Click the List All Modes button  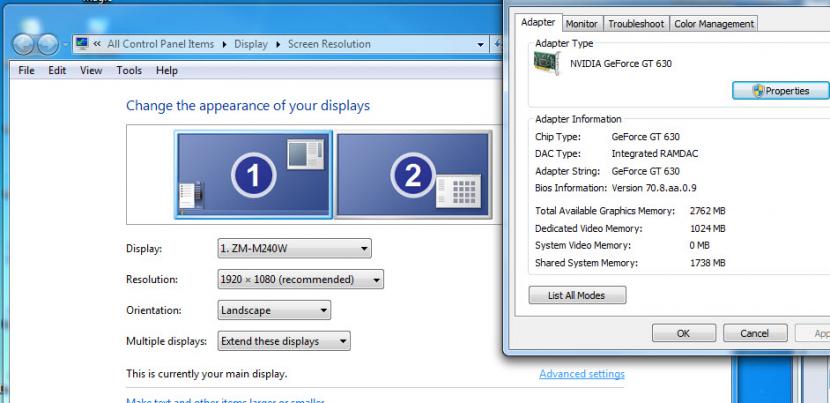(577, 295)
